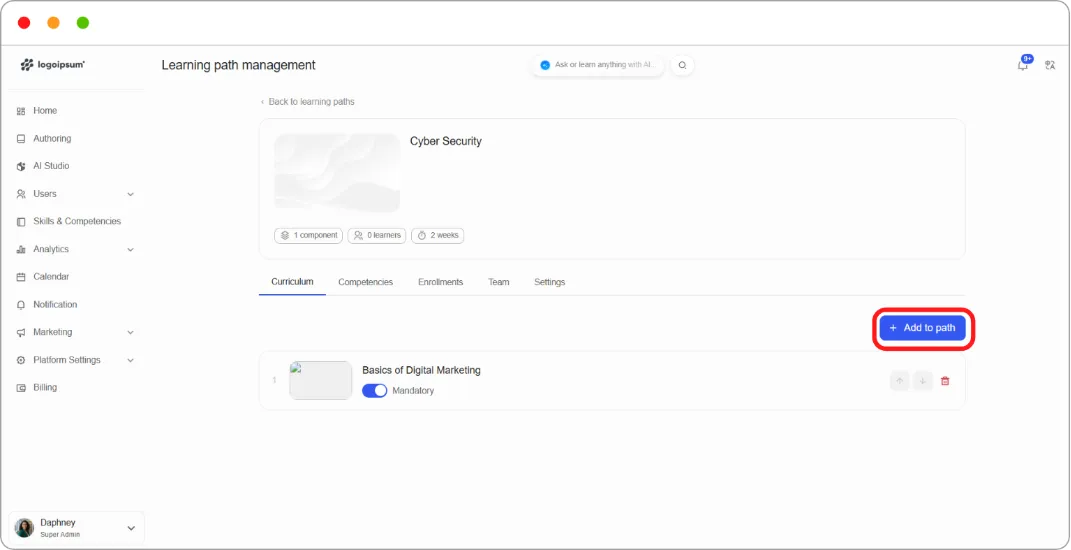
Task: Go back to learning paths
Action: point(307,102)
